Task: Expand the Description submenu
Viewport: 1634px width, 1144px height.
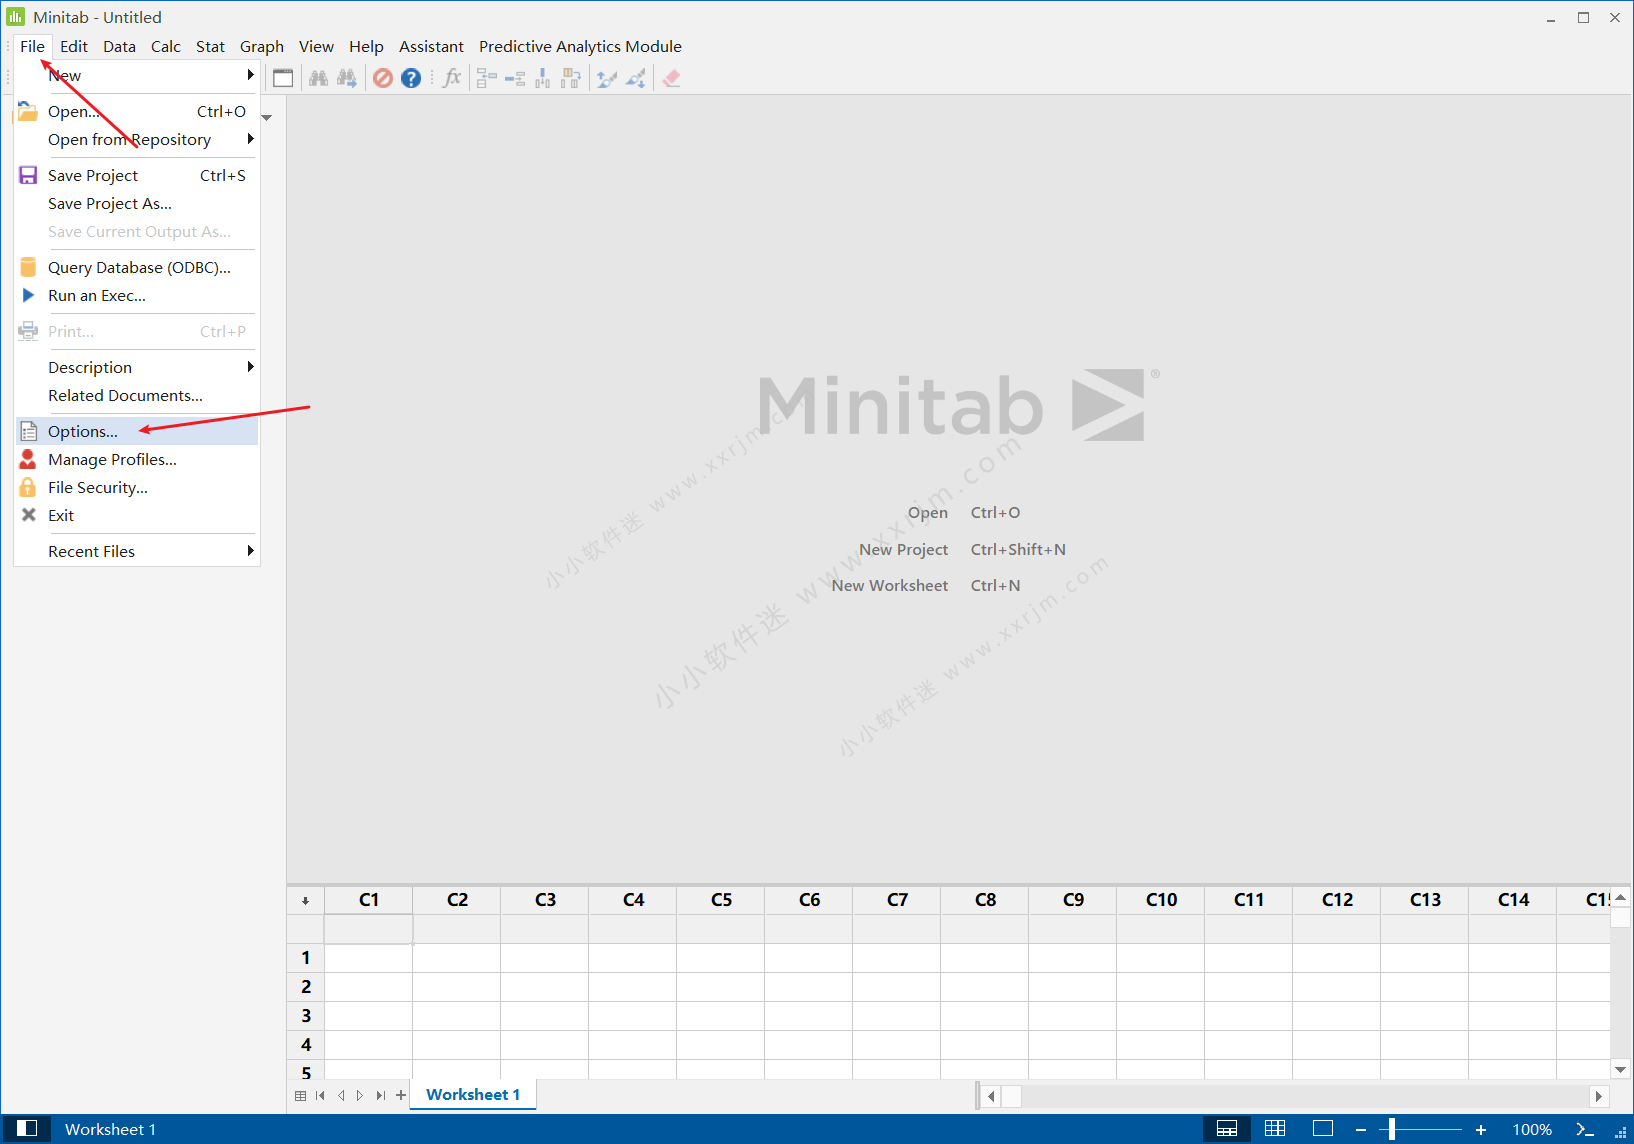Action: [x=137, y=367]
